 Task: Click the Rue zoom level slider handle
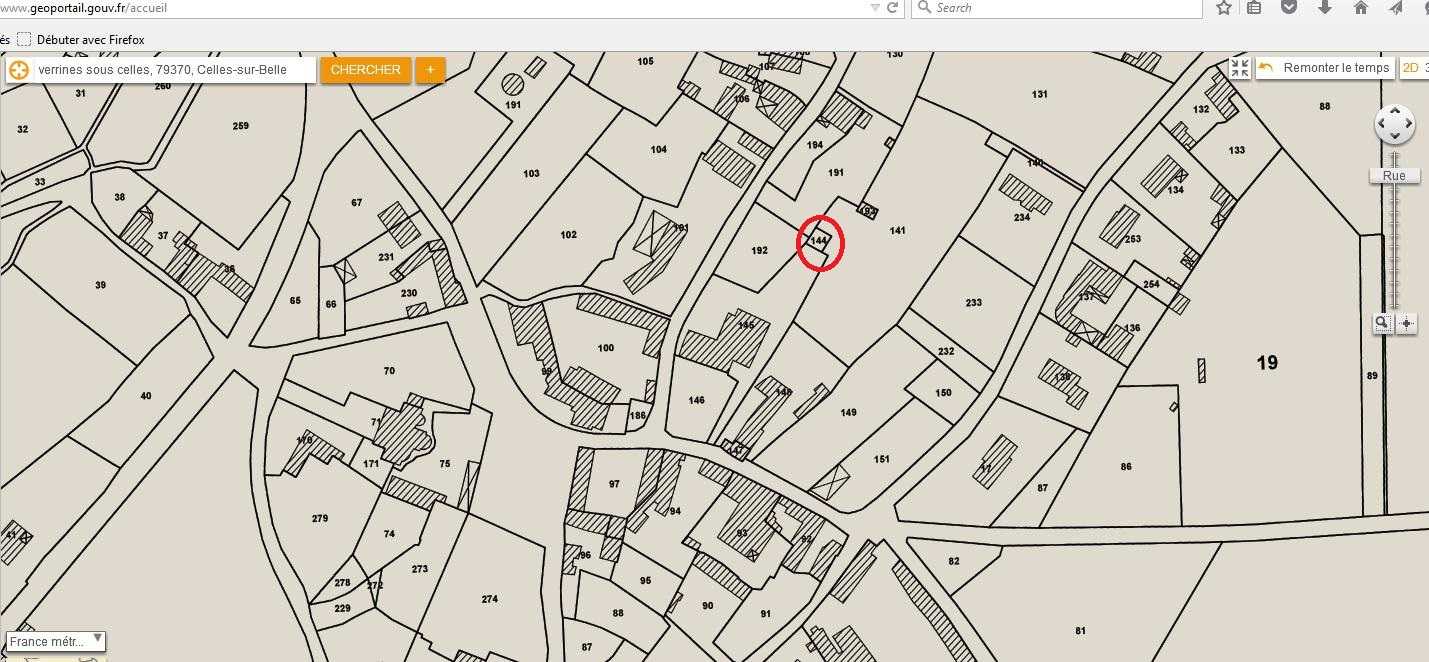(x=1394, y=176)
